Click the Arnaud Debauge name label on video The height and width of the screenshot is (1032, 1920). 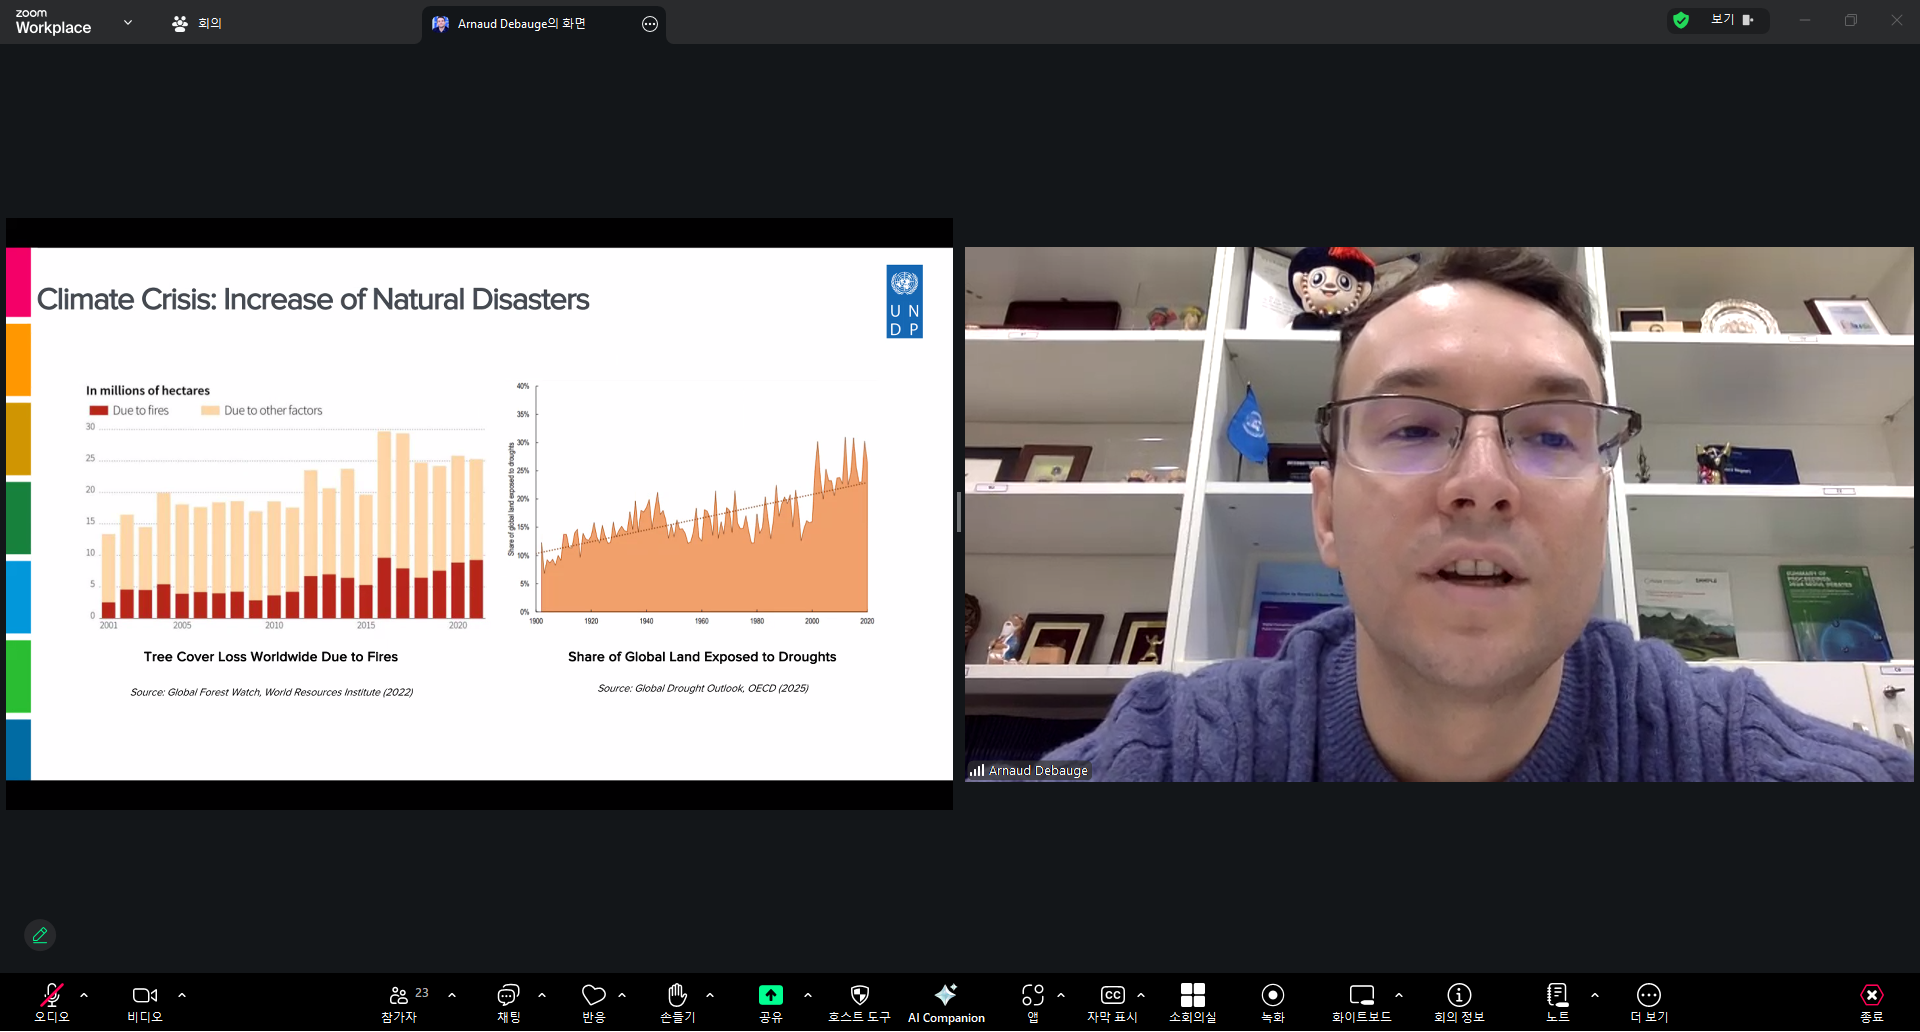coord(1038,771)
